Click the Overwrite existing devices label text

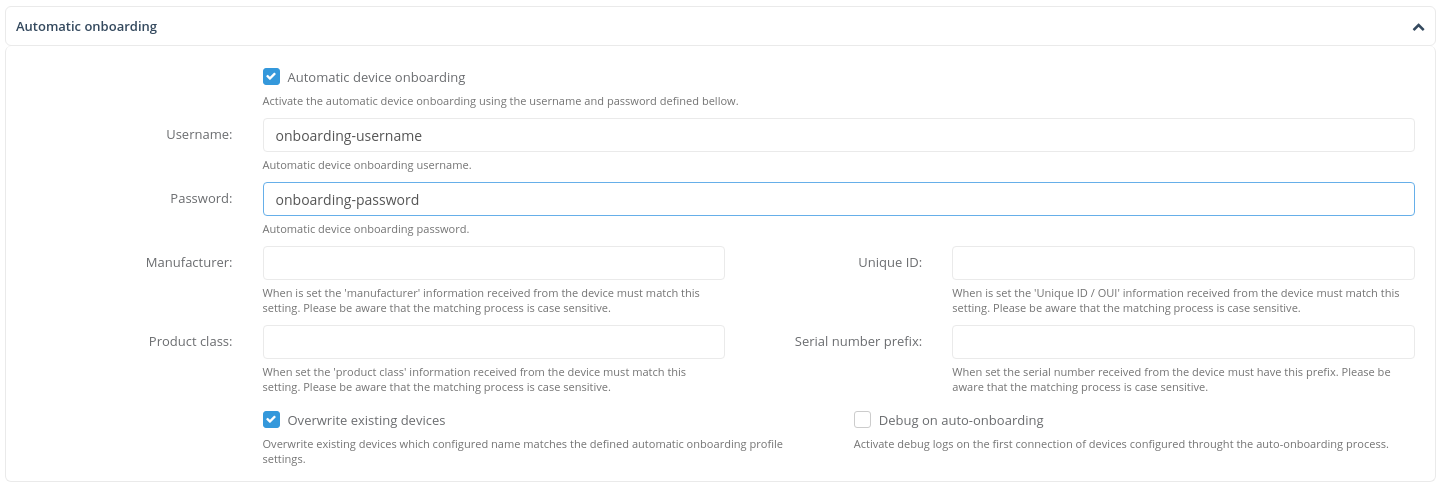click(x=366, y=420)
